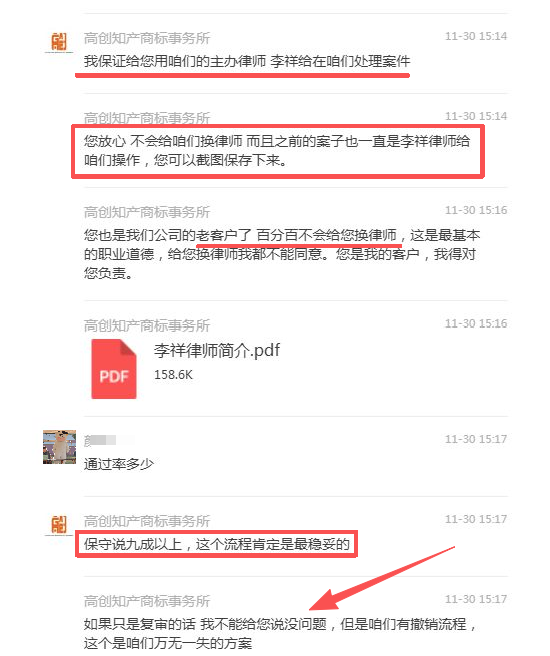
Task: Click the 高创知产商标事务所 avatar at top
Action: click(59, 42)
